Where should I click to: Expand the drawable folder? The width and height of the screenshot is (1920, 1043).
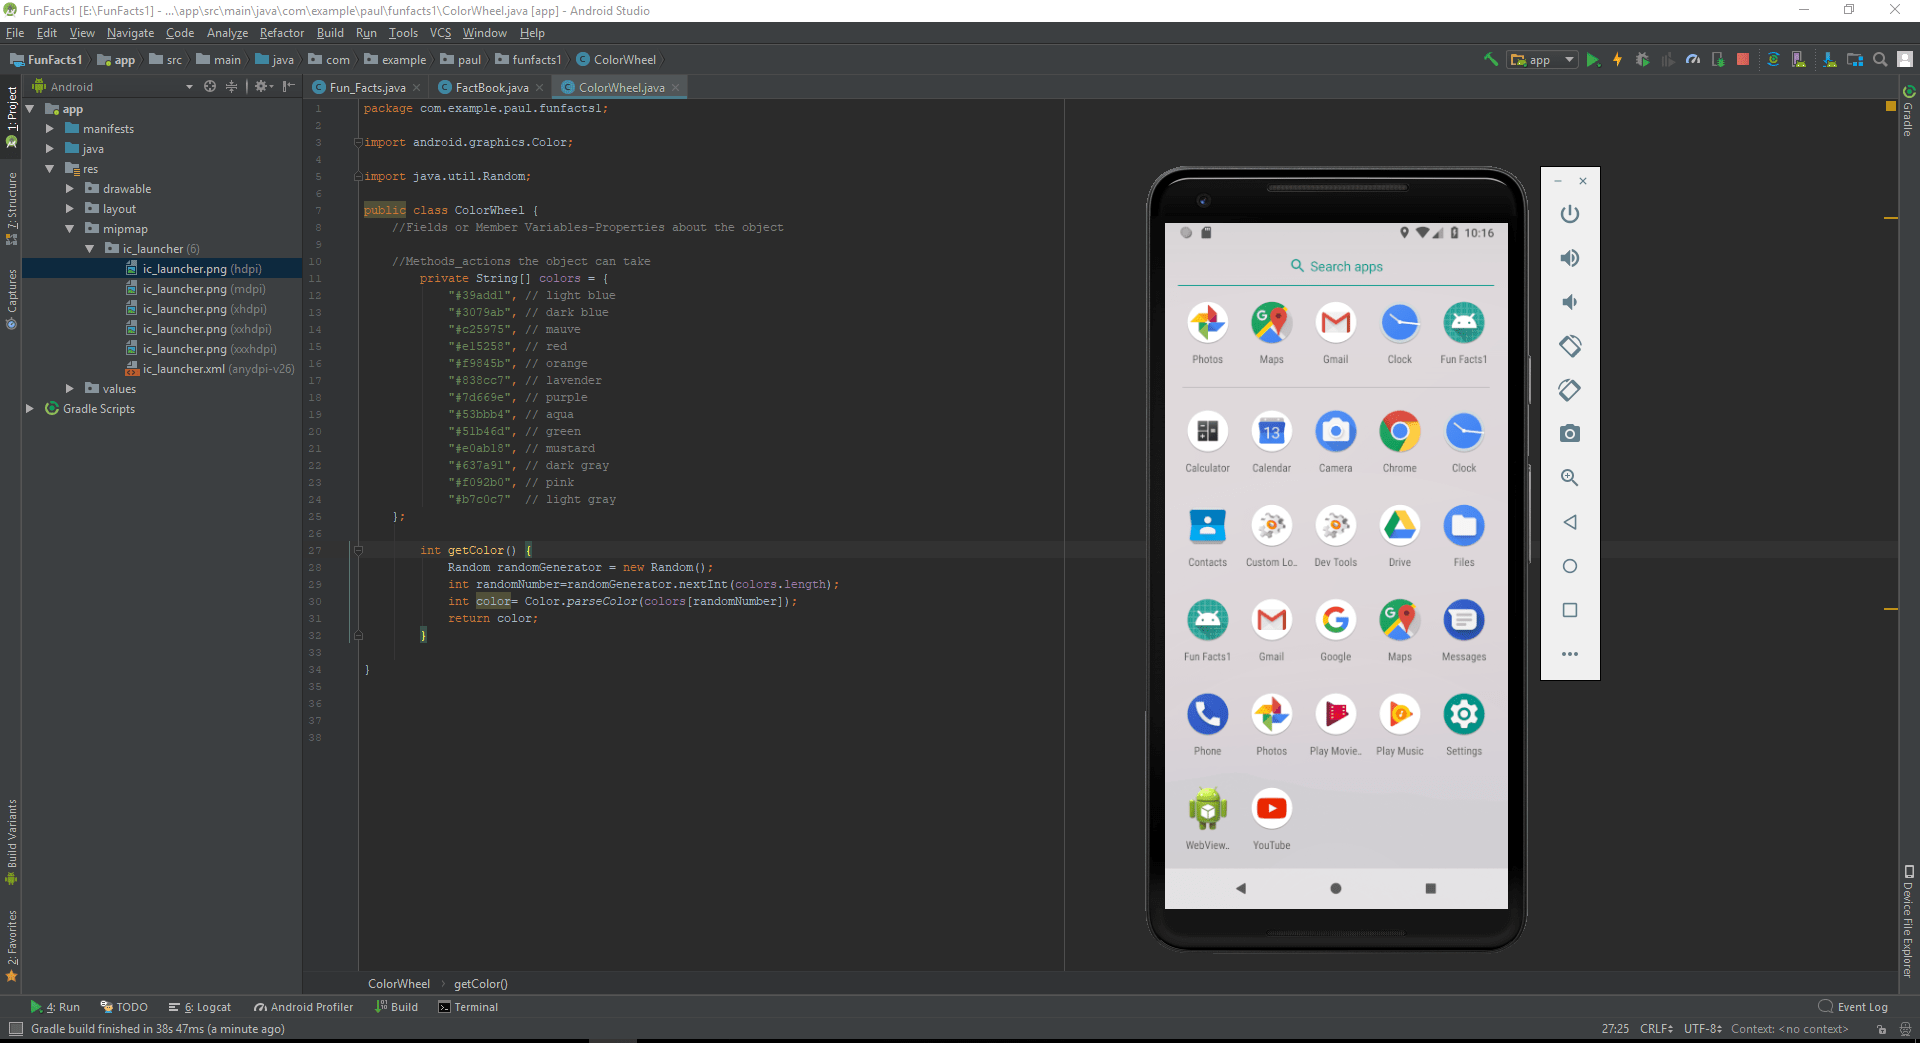(70, 189)
